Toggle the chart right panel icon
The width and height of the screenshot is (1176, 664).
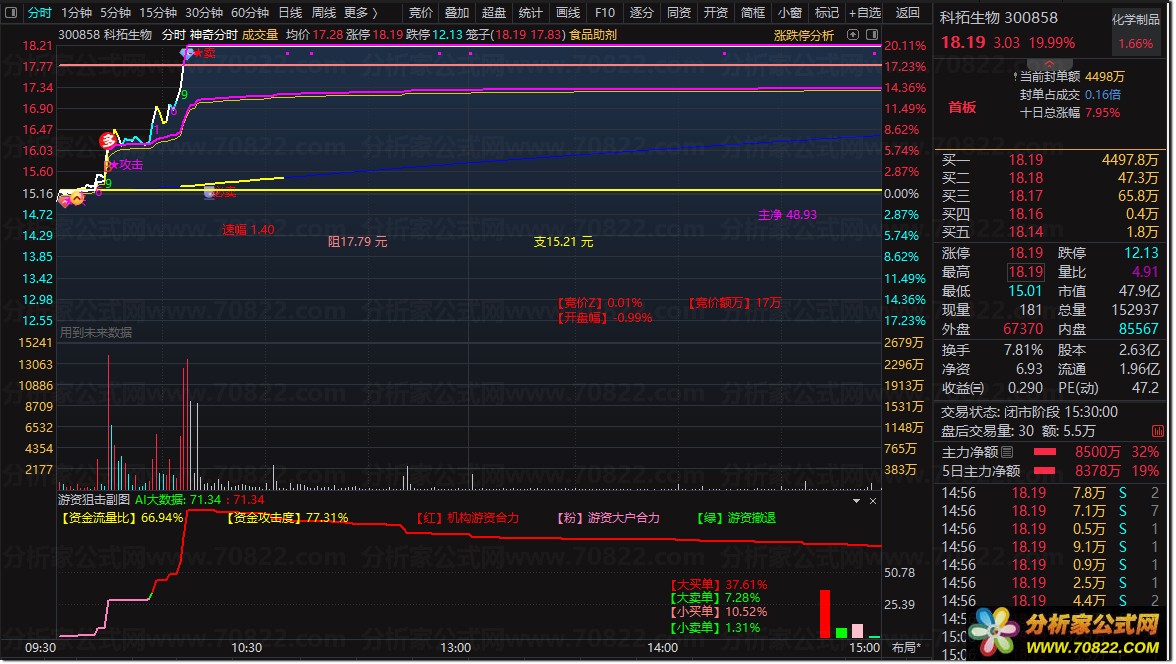click(872, 35)
